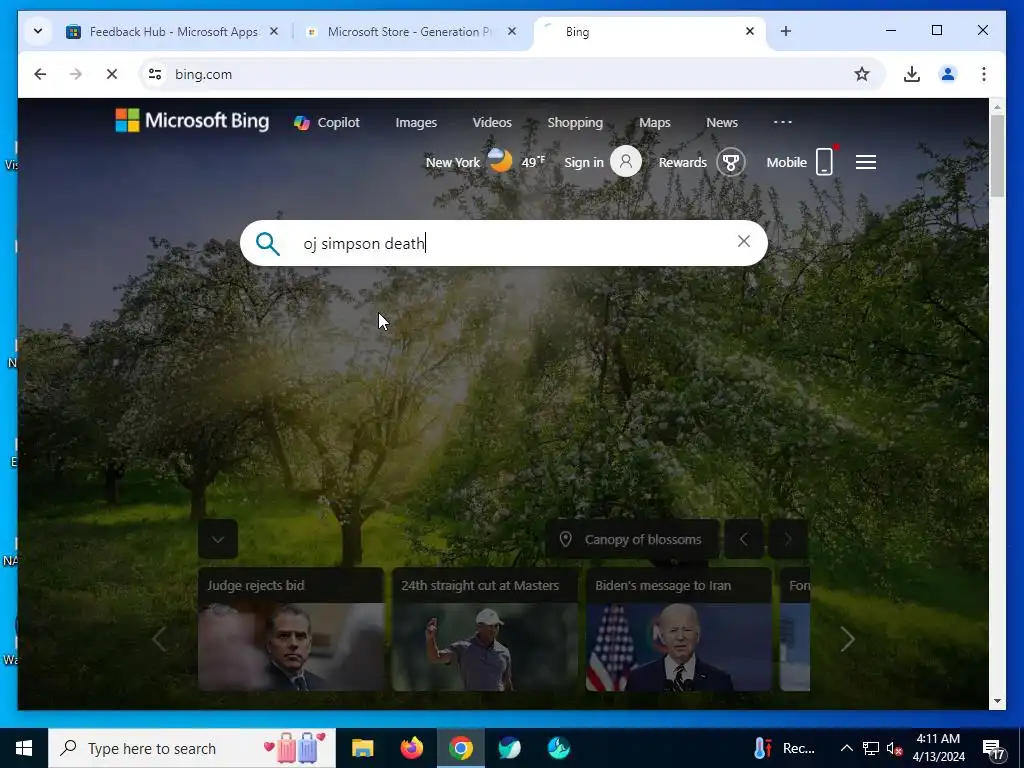Open Biden's message to Iran story
The width and height of the screenshot is (1024, 768).
[x=679, y=629]
